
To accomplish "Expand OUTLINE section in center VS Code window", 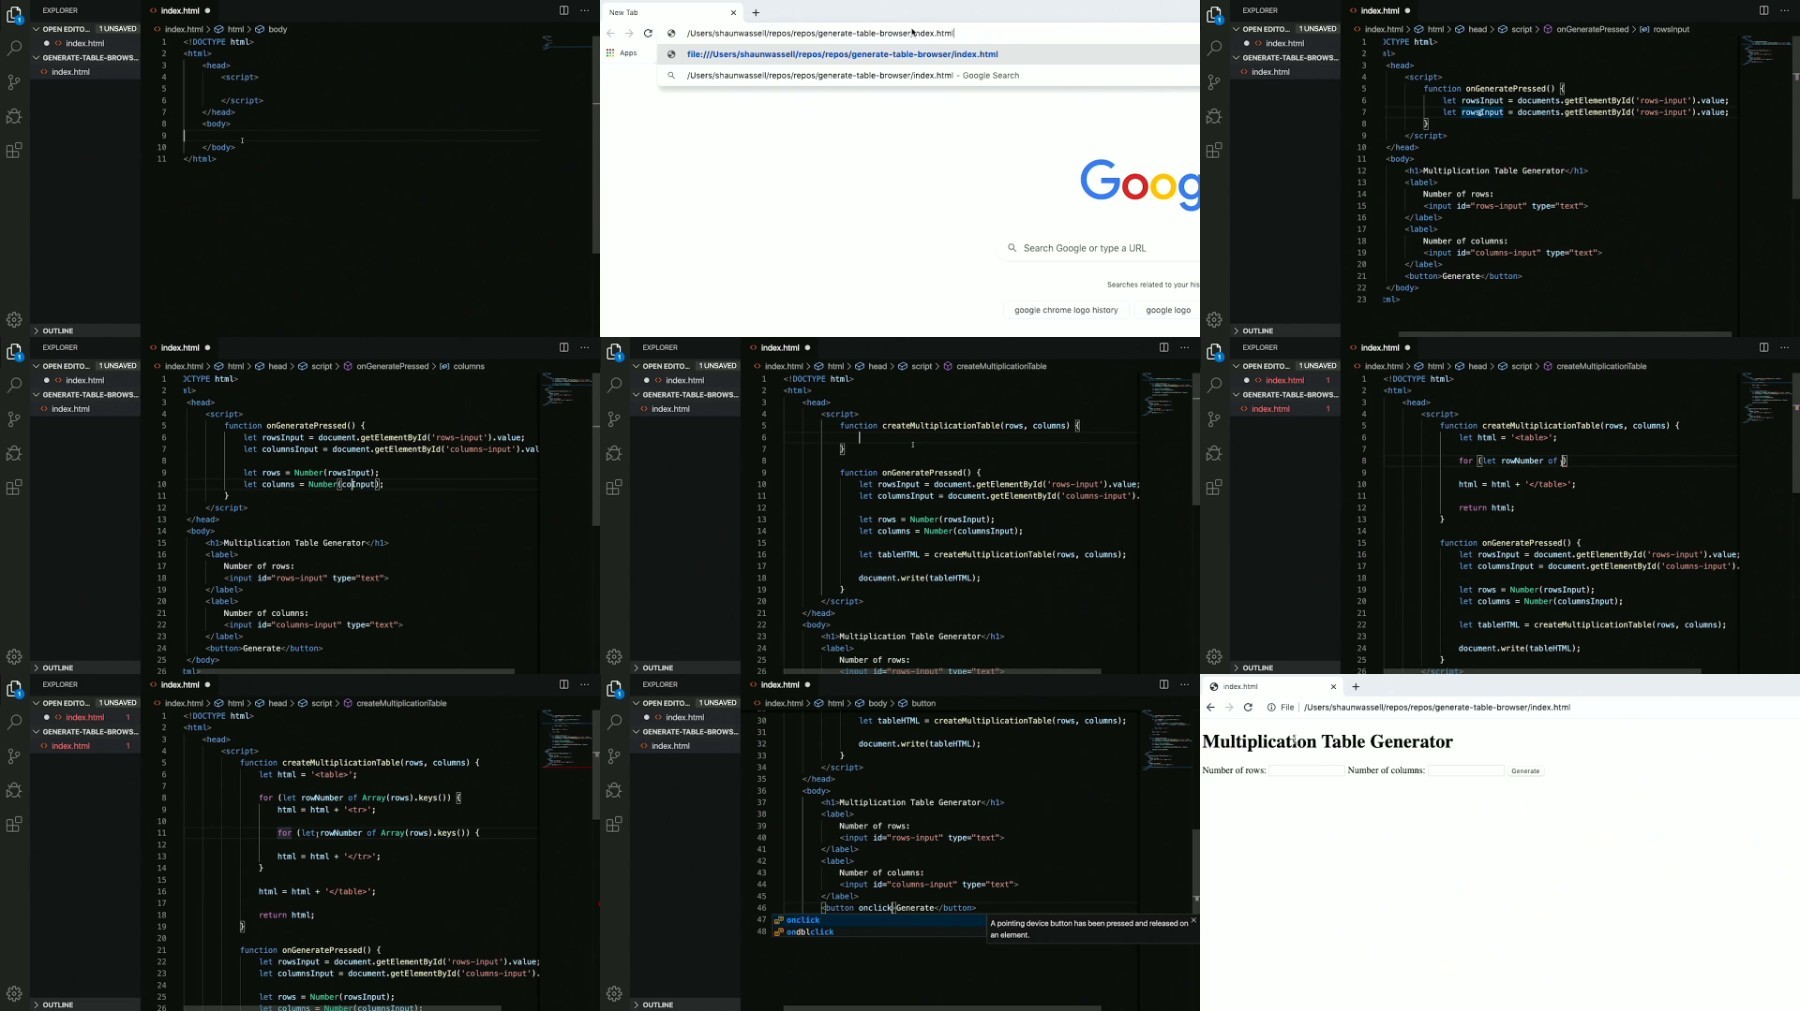I will (x=686, y=668).
